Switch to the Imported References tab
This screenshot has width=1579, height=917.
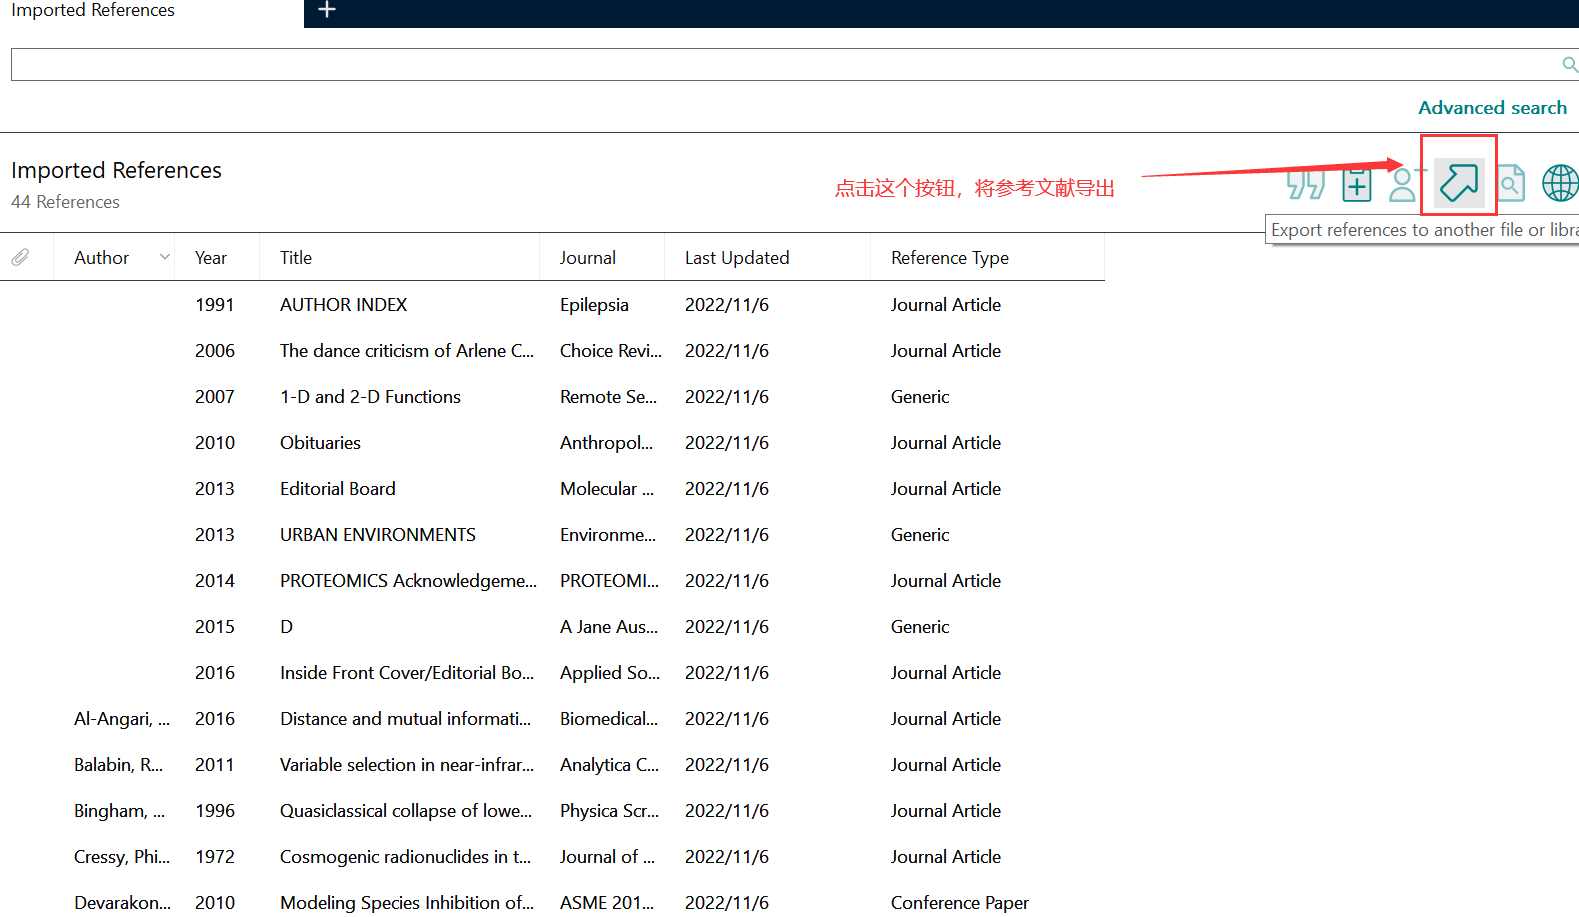click(93, 10)
